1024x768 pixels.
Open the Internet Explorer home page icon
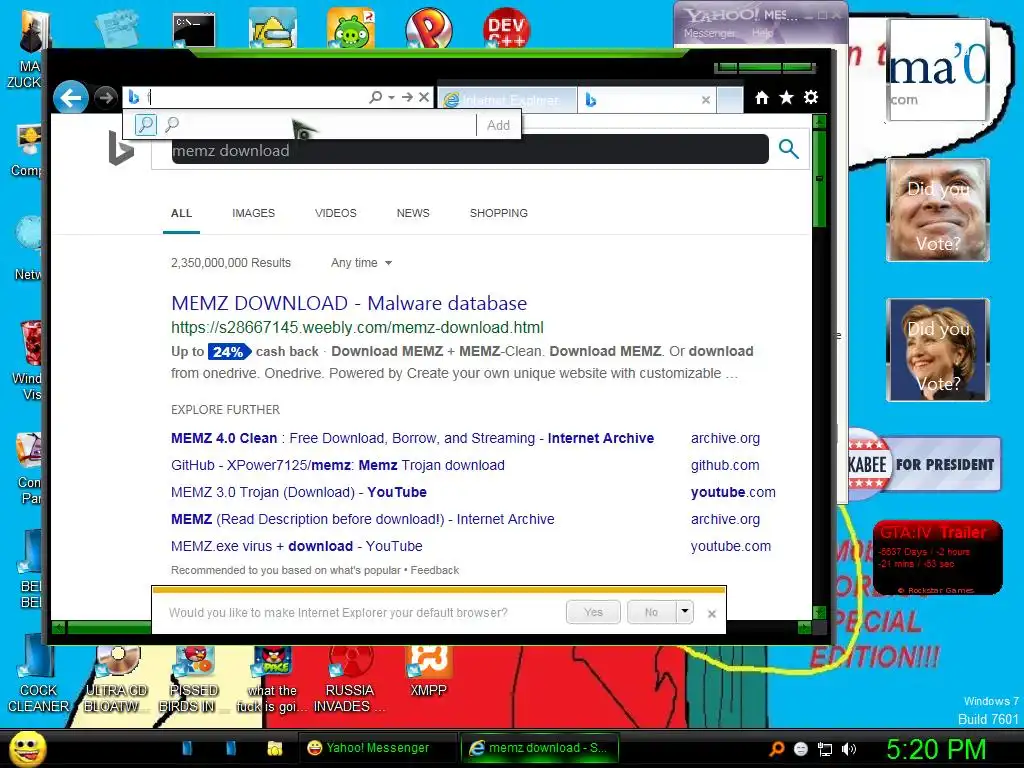(x=761, y=98)
